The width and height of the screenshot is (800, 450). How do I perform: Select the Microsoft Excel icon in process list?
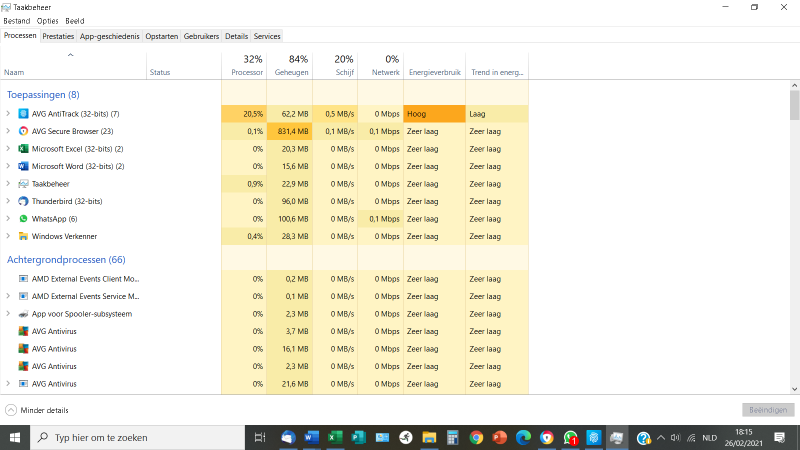tap(23, 149)
